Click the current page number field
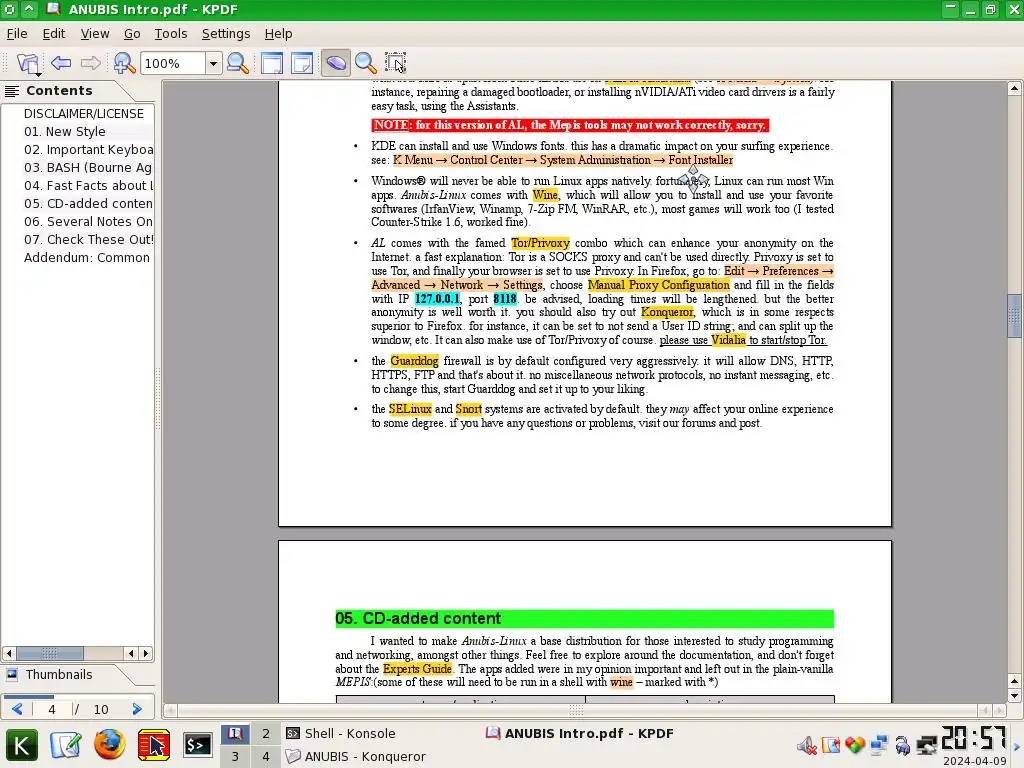 pos(52,709)
